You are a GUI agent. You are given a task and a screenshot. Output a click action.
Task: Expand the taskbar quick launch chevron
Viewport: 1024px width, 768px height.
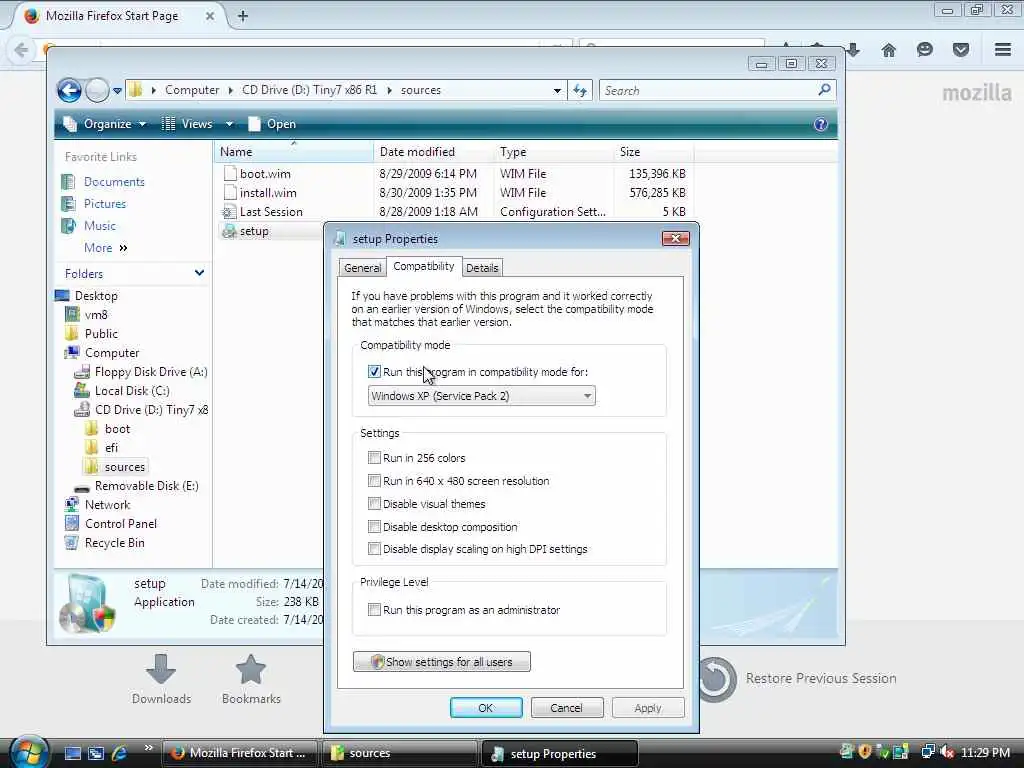pos(148,748)
